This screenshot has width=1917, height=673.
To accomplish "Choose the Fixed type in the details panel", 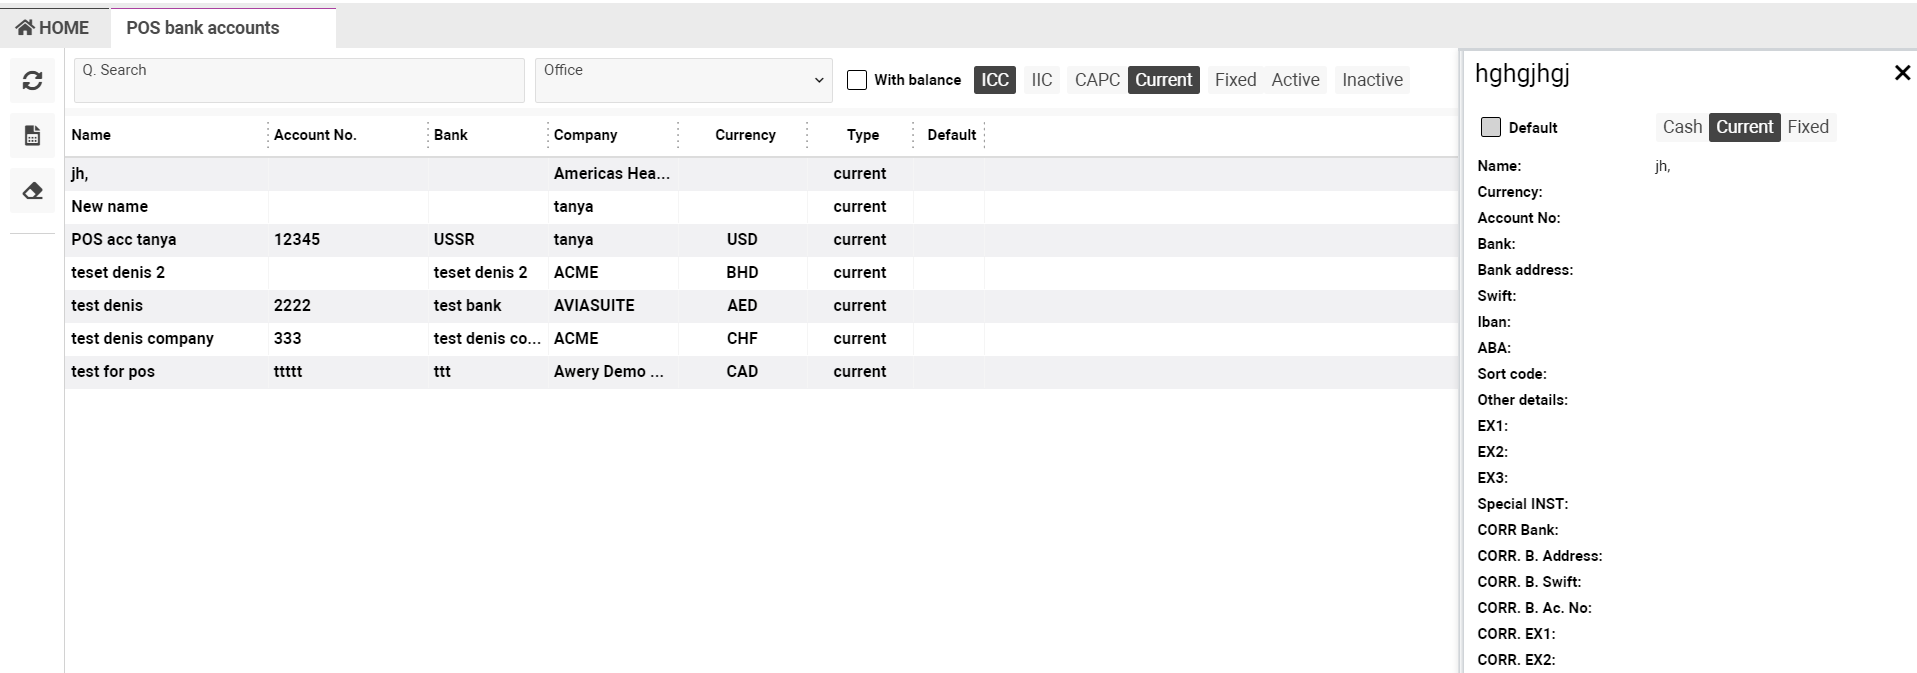I will pos(1807,127).
